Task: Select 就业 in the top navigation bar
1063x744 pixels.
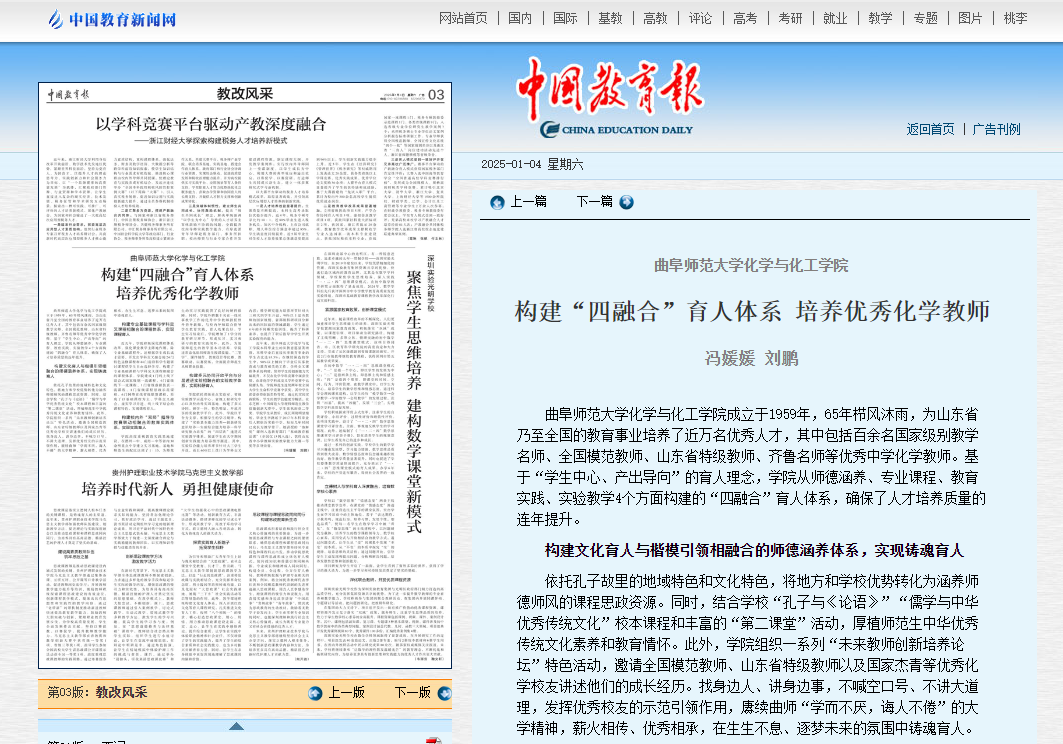Action: (835, 18)
